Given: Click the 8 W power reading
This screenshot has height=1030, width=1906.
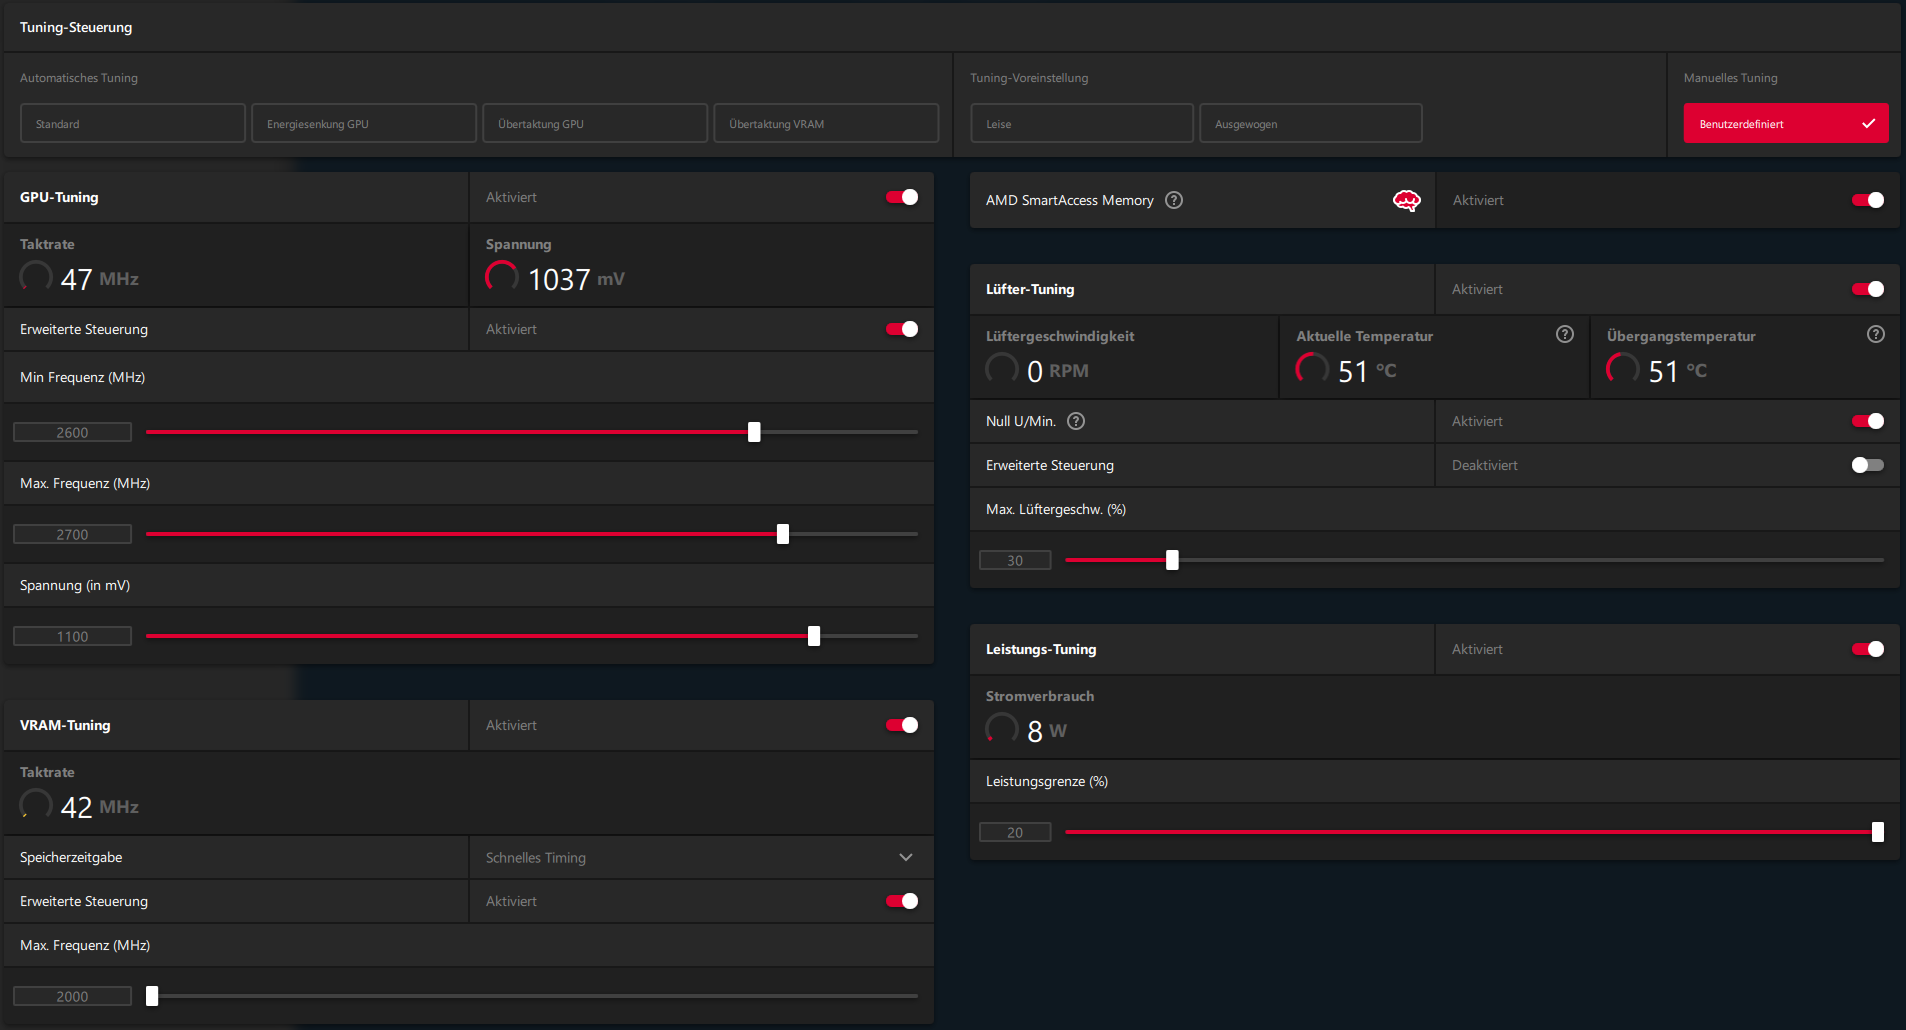Looking at the screenshot, I should pos(1047,731).
